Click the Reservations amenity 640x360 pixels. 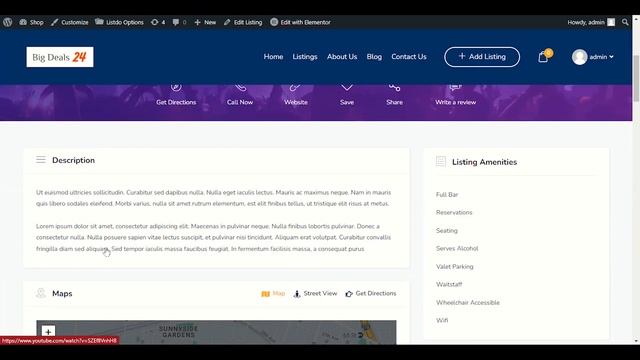point(454,213)
